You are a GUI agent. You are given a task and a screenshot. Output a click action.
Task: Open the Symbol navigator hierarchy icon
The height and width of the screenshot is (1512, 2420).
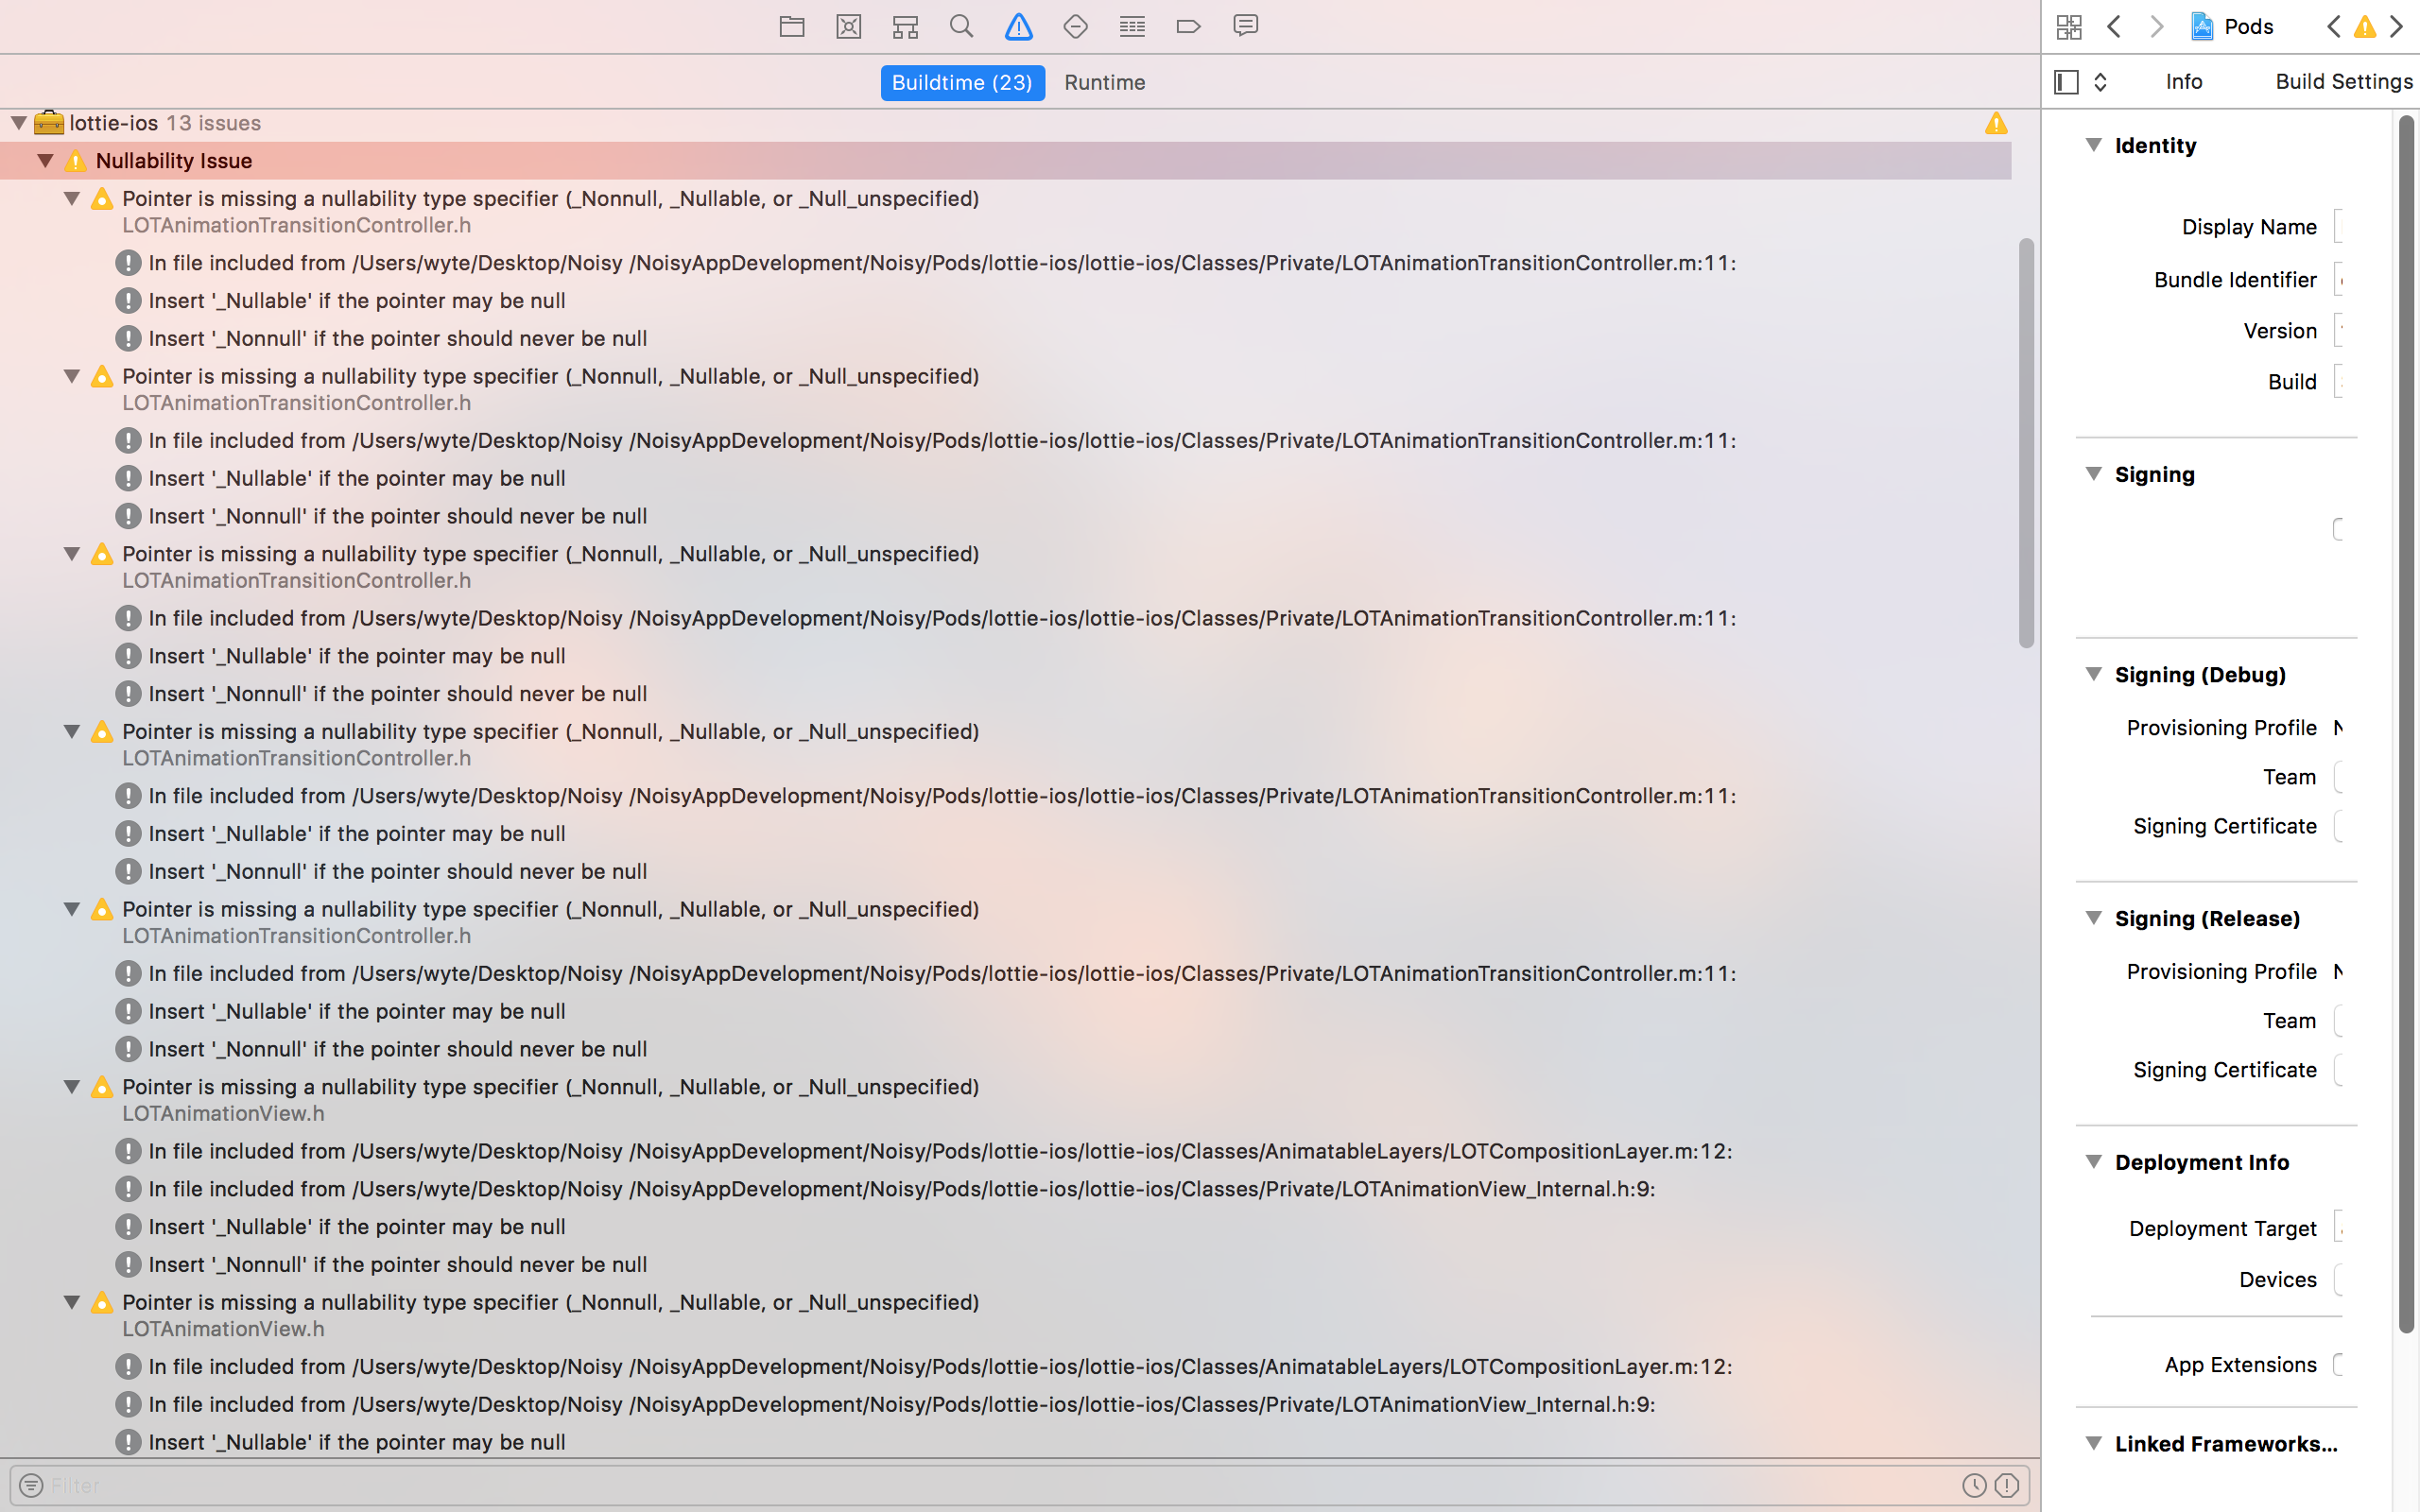(905, 26)
